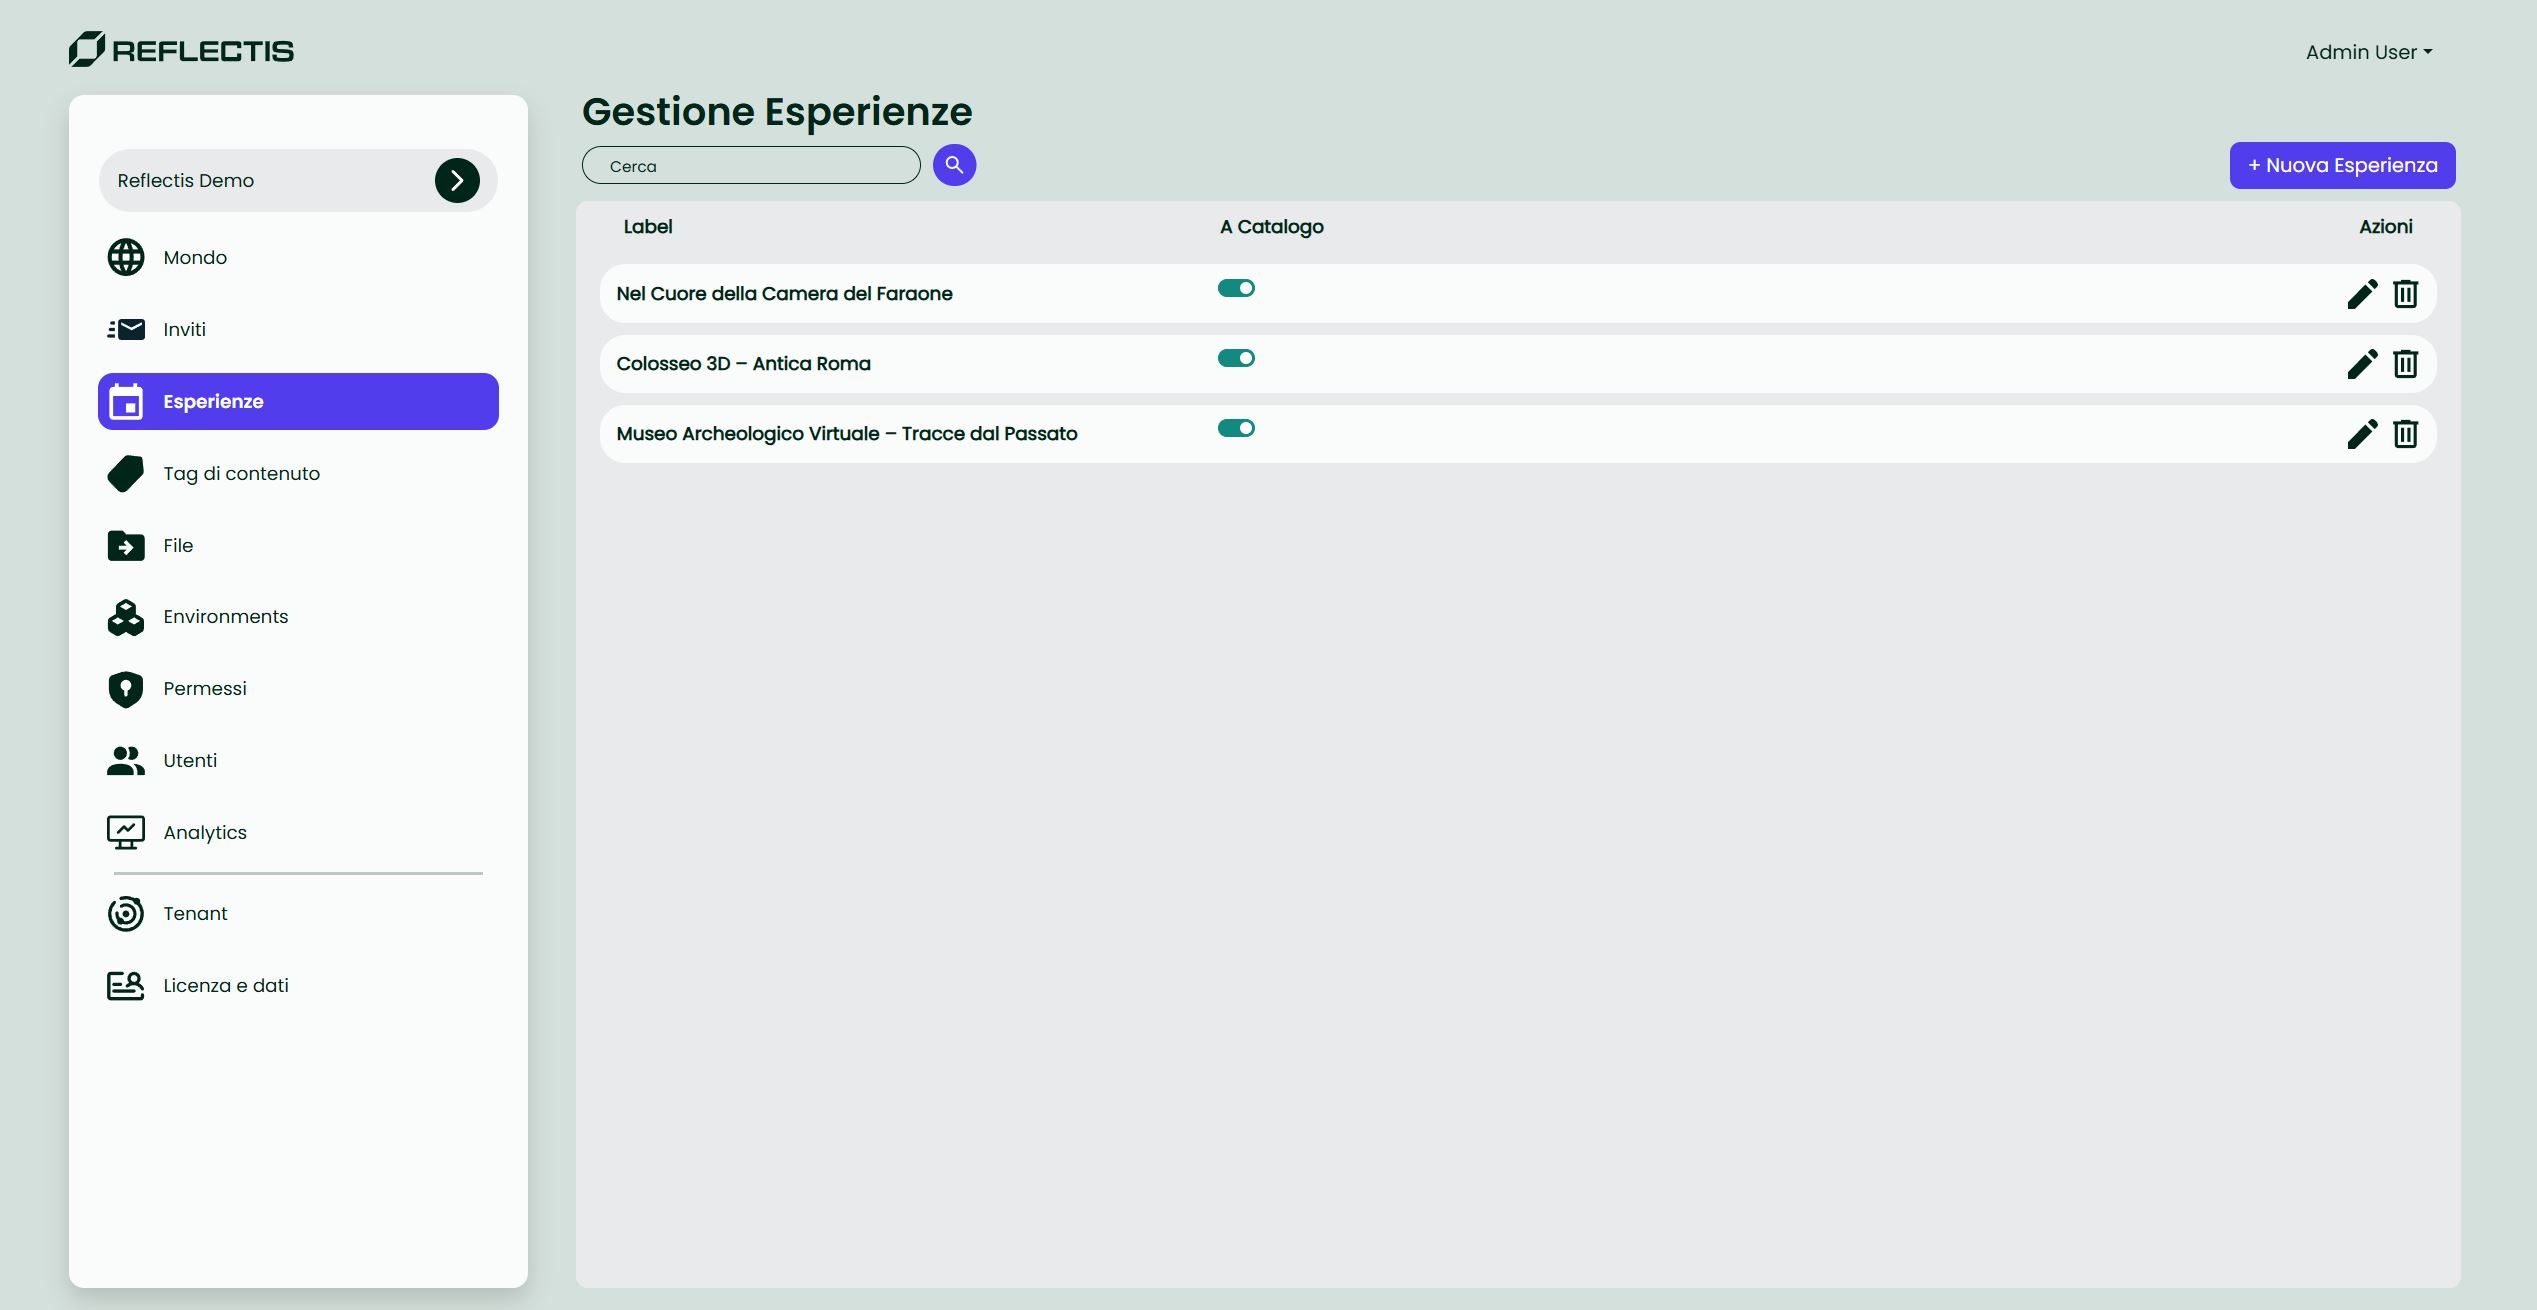Turn off catalog switch for Faraone experience
The image size is (2537, 1310).
(x=1237, y=287)
